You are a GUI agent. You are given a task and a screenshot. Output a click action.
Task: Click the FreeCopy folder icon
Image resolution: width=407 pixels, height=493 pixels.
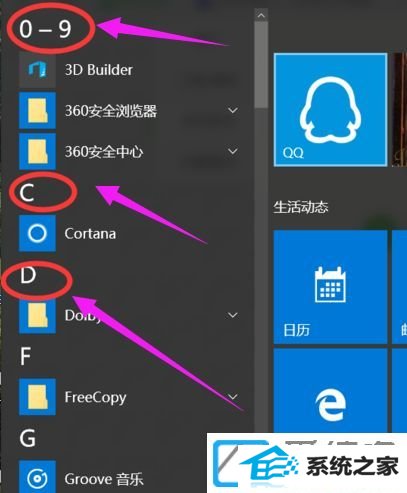[x=37, y=397]
